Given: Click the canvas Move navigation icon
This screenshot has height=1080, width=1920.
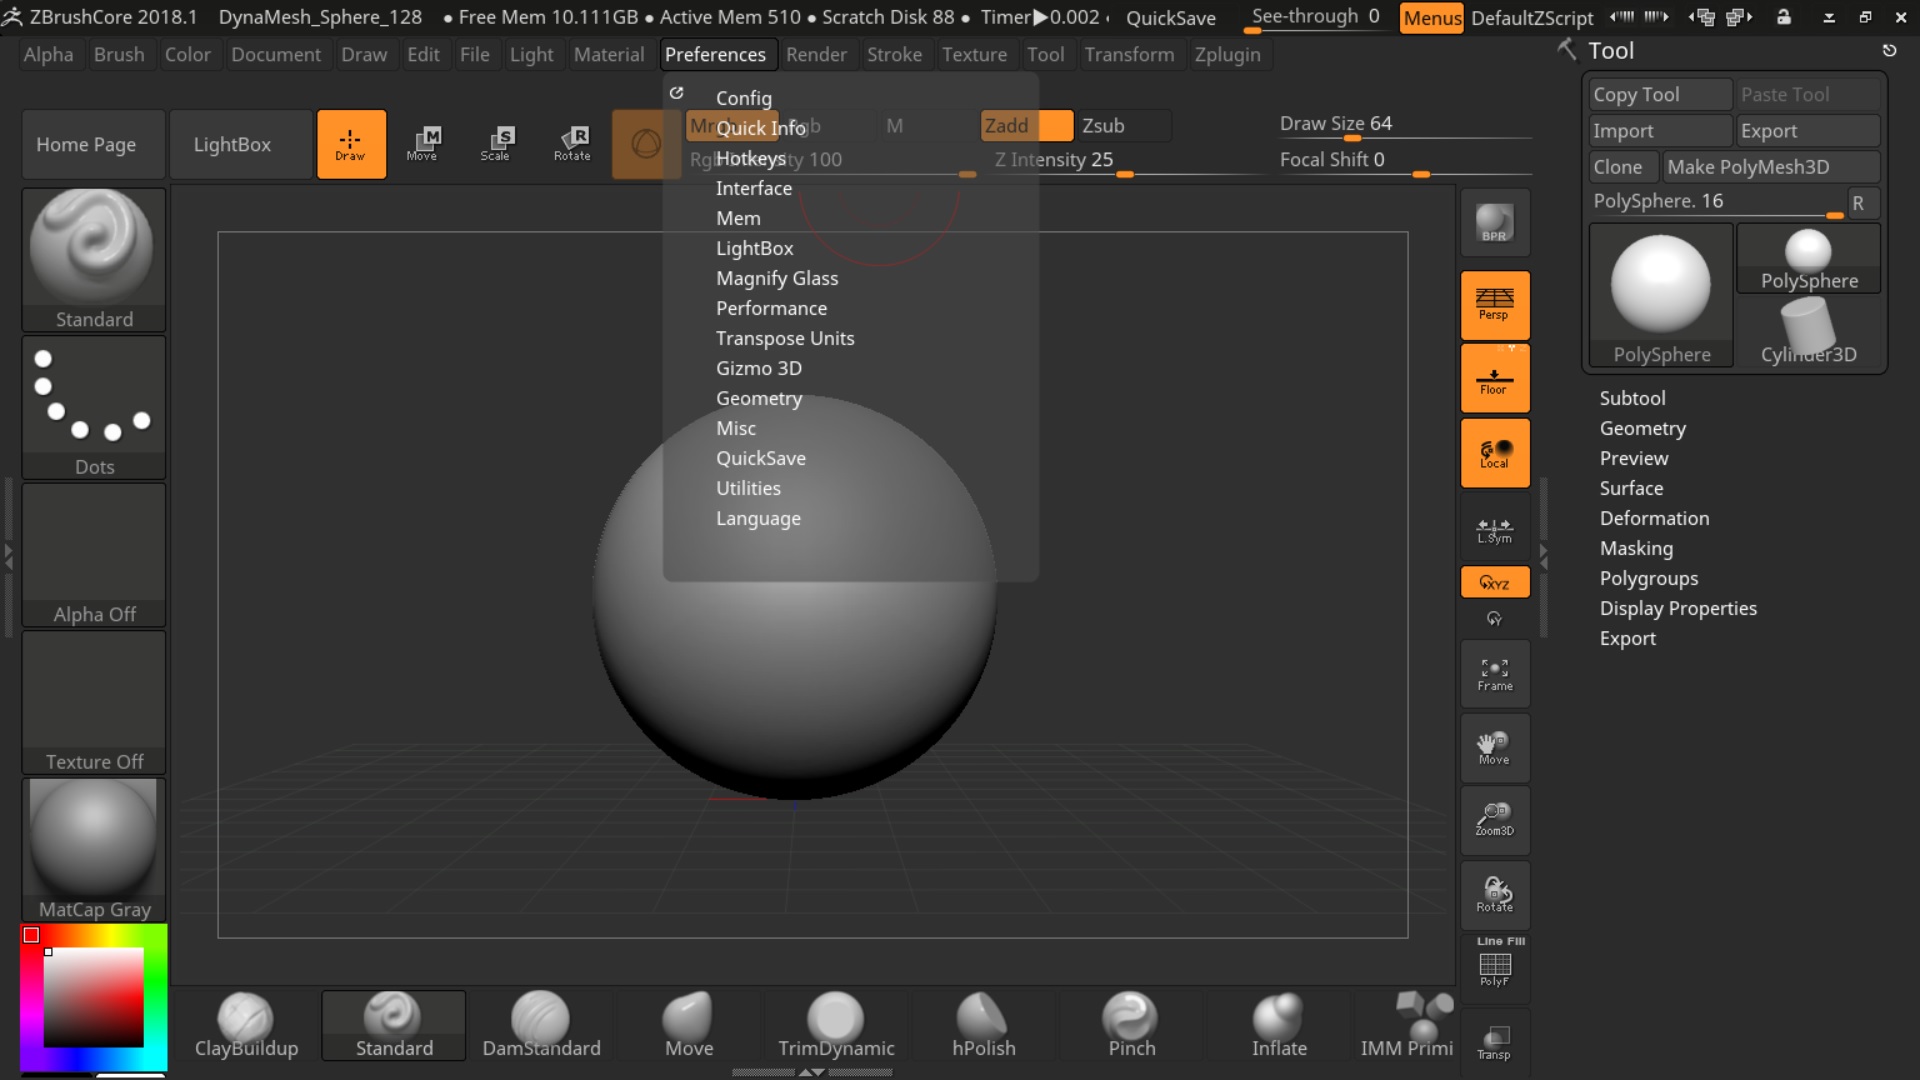Looking at the screenshot, I should point(1495,748).
